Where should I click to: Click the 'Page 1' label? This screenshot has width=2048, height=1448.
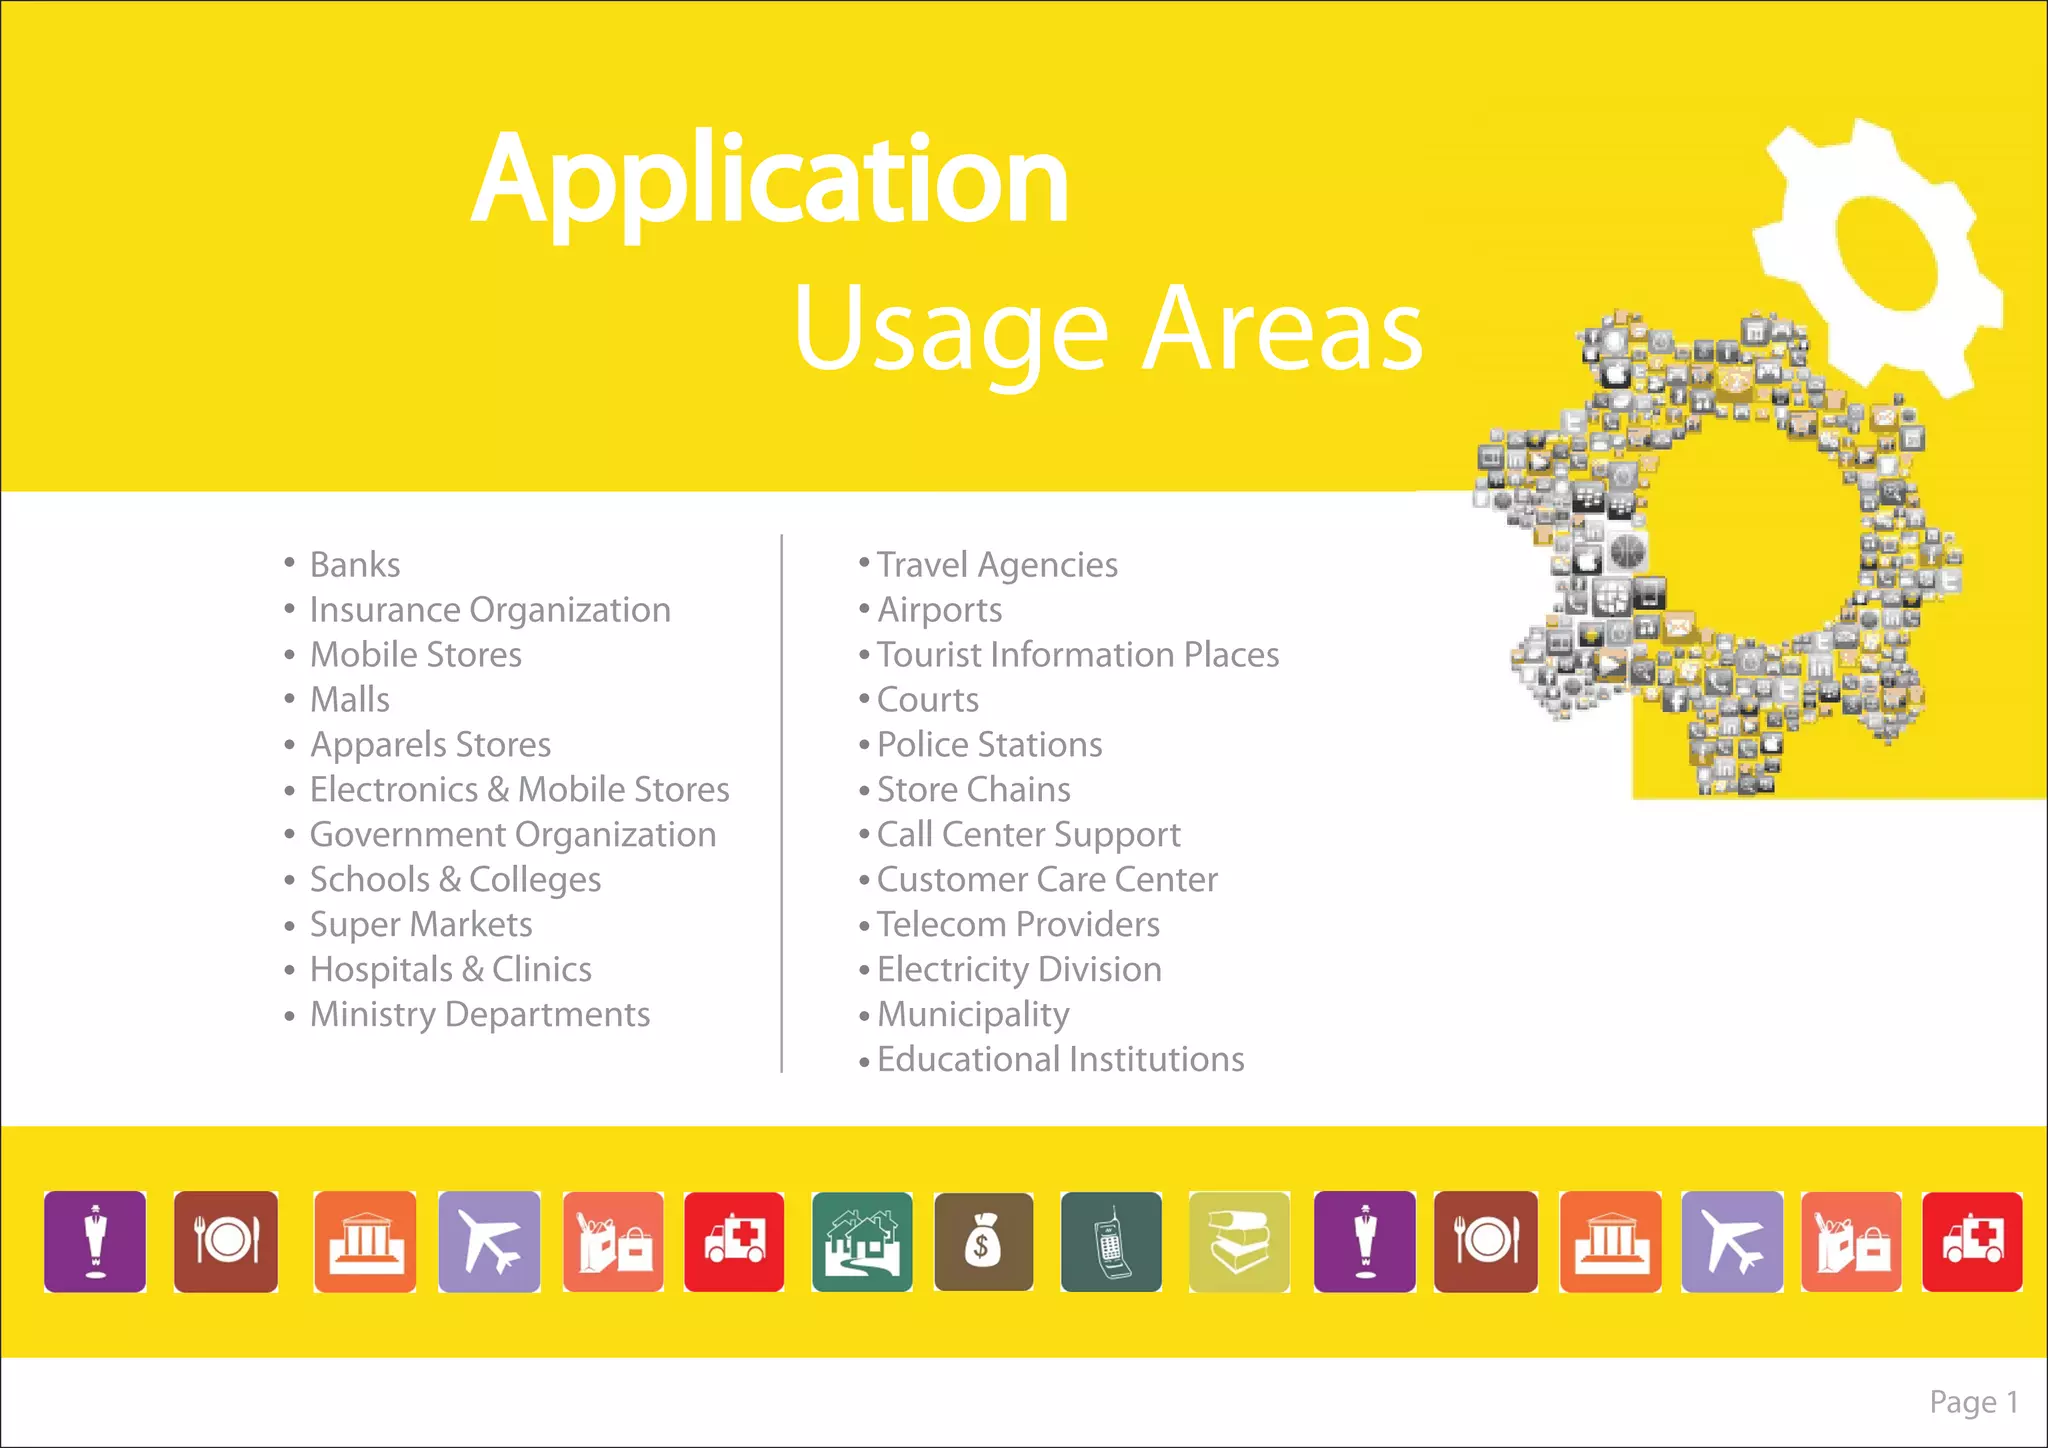(1973, 1402)
